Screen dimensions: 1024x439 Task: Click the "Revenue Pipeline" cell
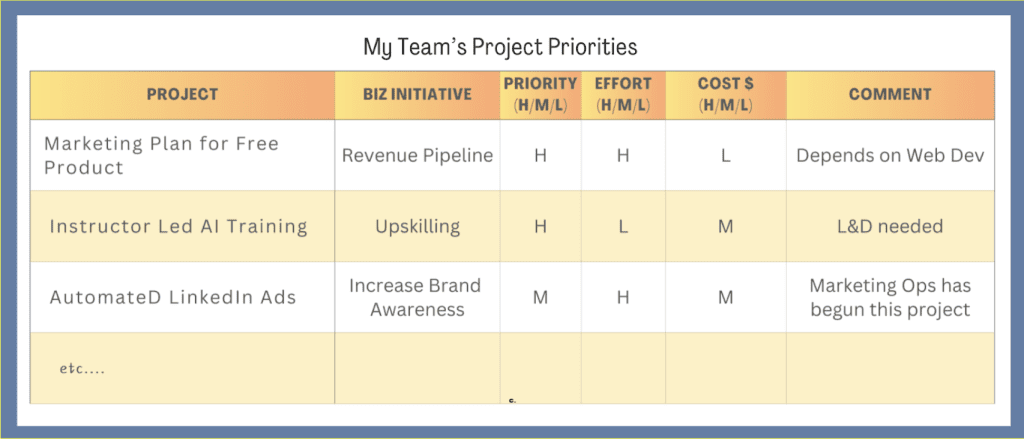417,156
